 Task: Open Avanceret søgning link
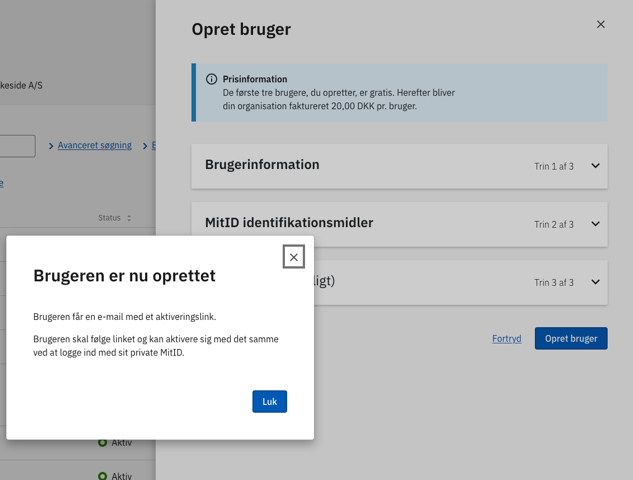pyautogui.click(x=94, y=145)
